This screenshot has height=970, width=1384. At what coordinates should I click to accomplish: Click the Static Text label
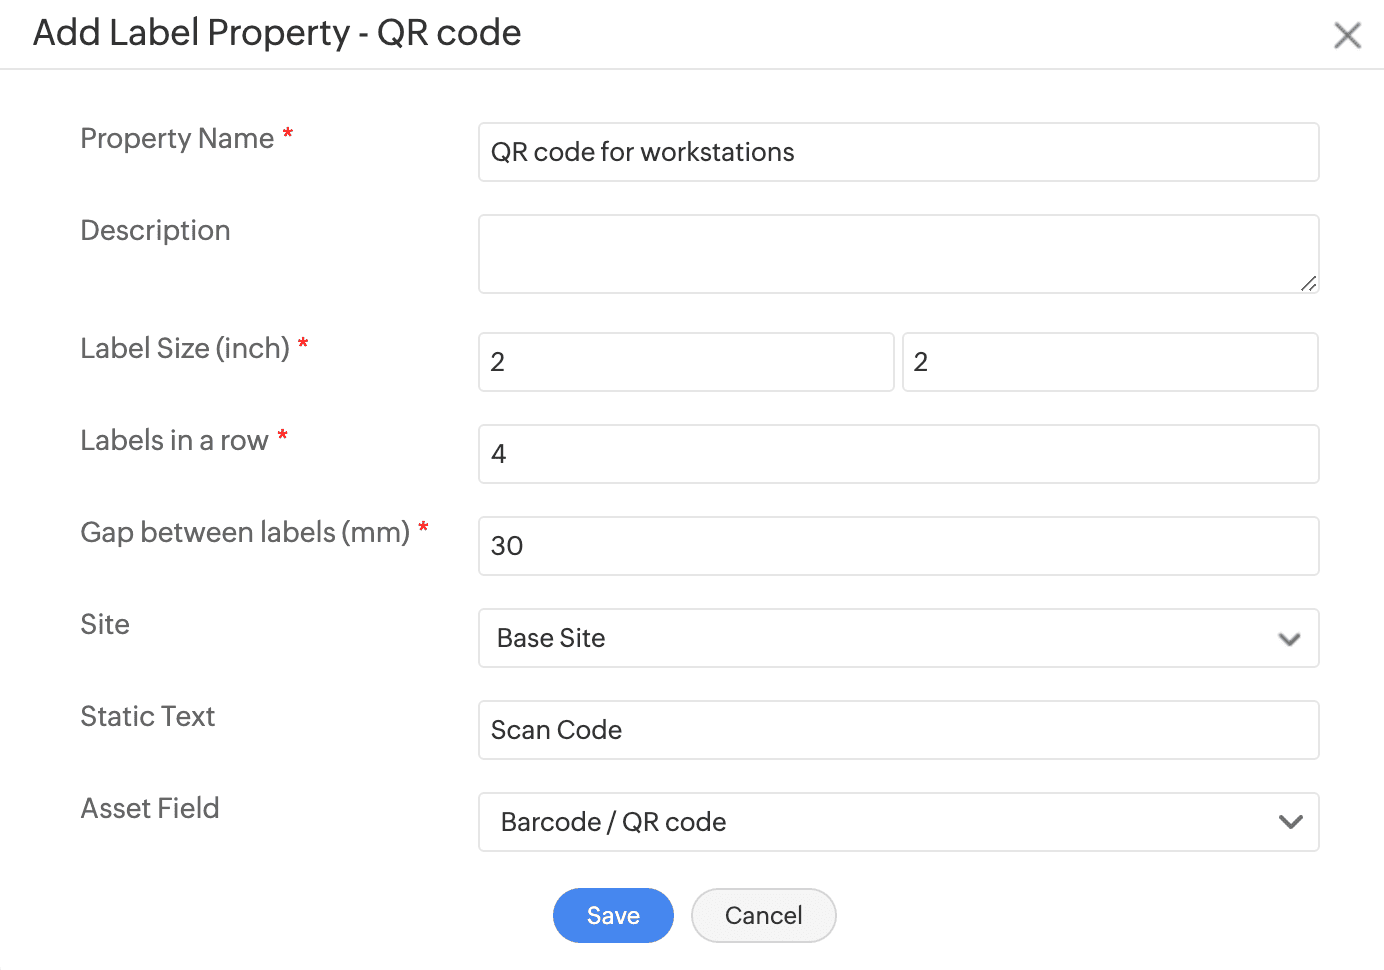click(148, 716)
